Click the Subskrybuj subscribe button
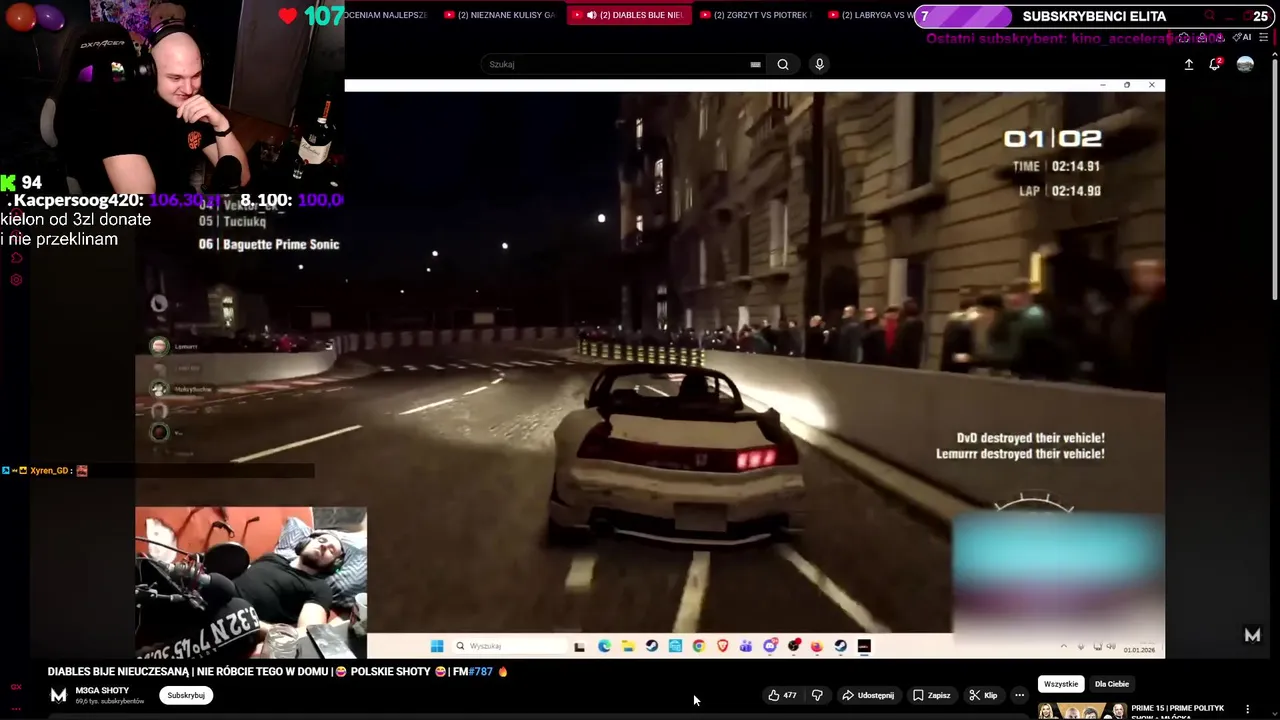The height and width of the screenshot is (720, 1280). (186, 695)
